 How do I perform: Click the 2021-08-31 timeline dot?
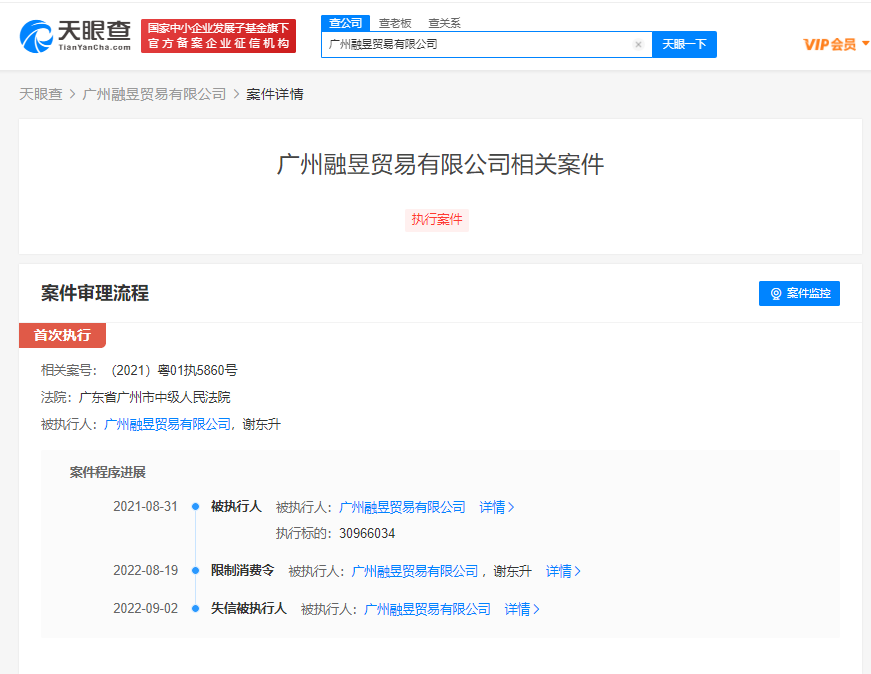click(x=196, y=506)
